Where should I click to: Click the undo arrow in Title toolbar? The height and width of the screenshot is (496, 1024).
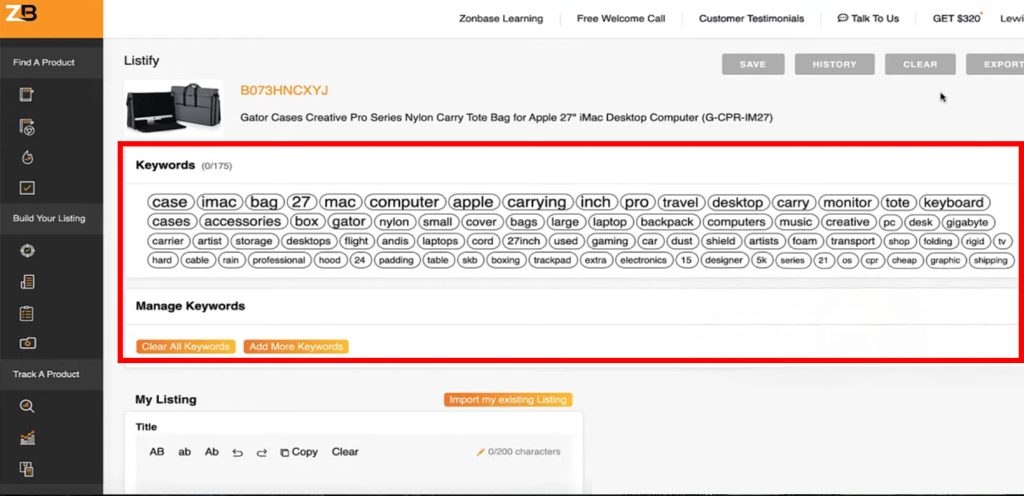point(237,452)
